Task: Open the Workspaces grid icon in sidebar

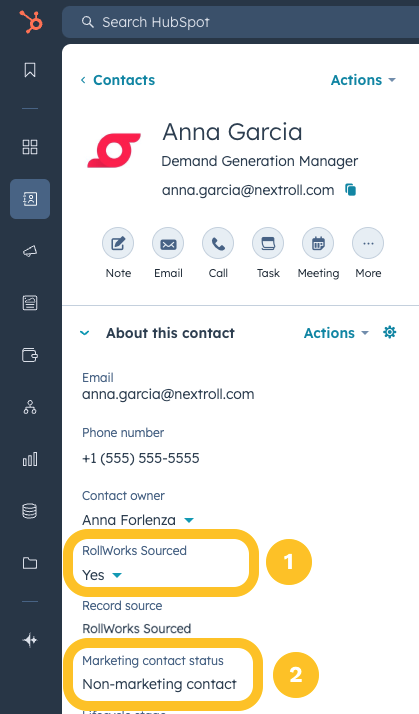Action: 30,147
